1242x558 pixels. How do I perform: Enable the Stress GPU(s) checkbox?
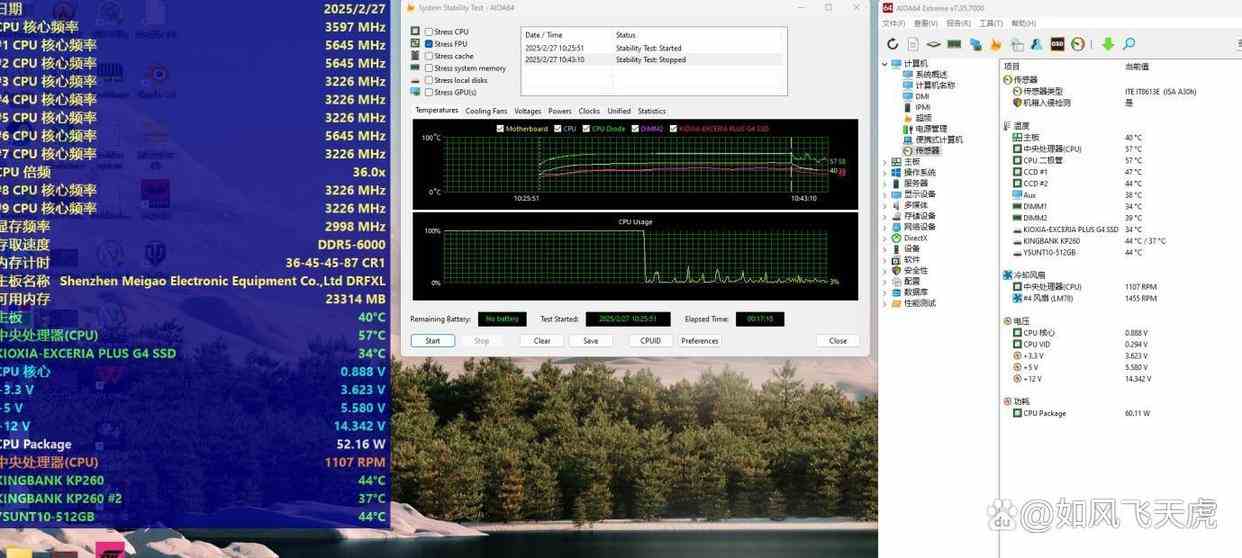click(429, 92)
